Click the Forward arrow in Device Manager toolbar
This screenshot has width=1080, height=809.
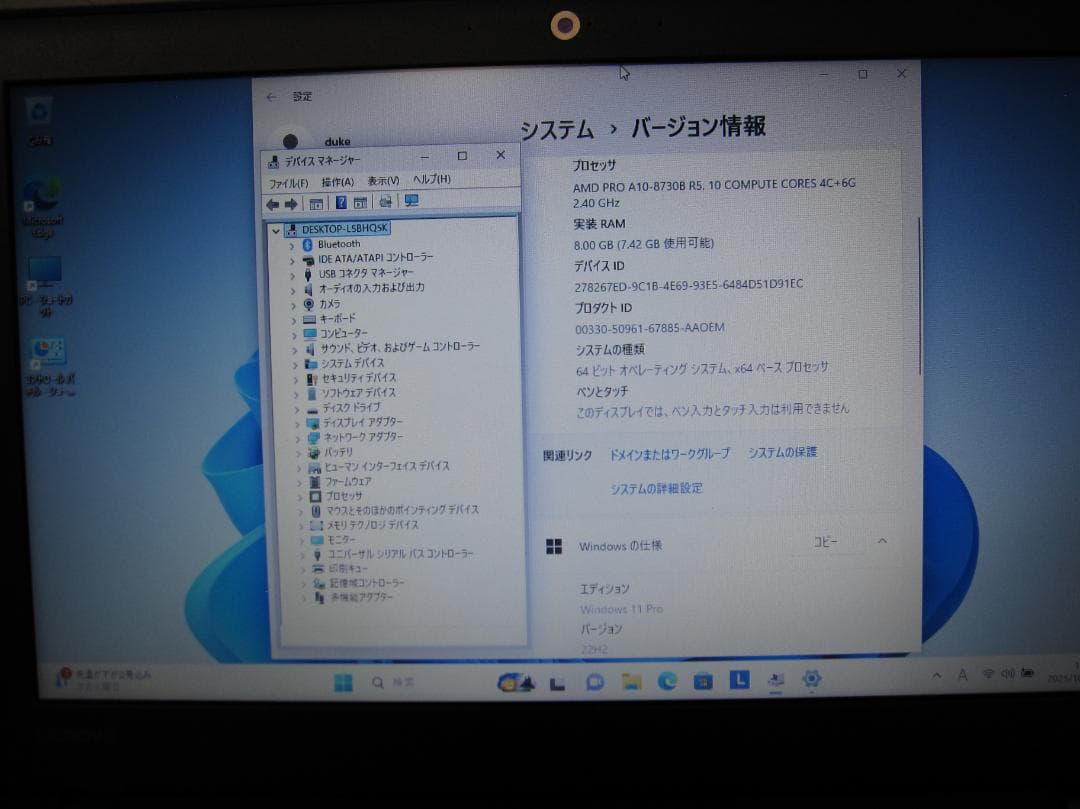click(289, 202)
